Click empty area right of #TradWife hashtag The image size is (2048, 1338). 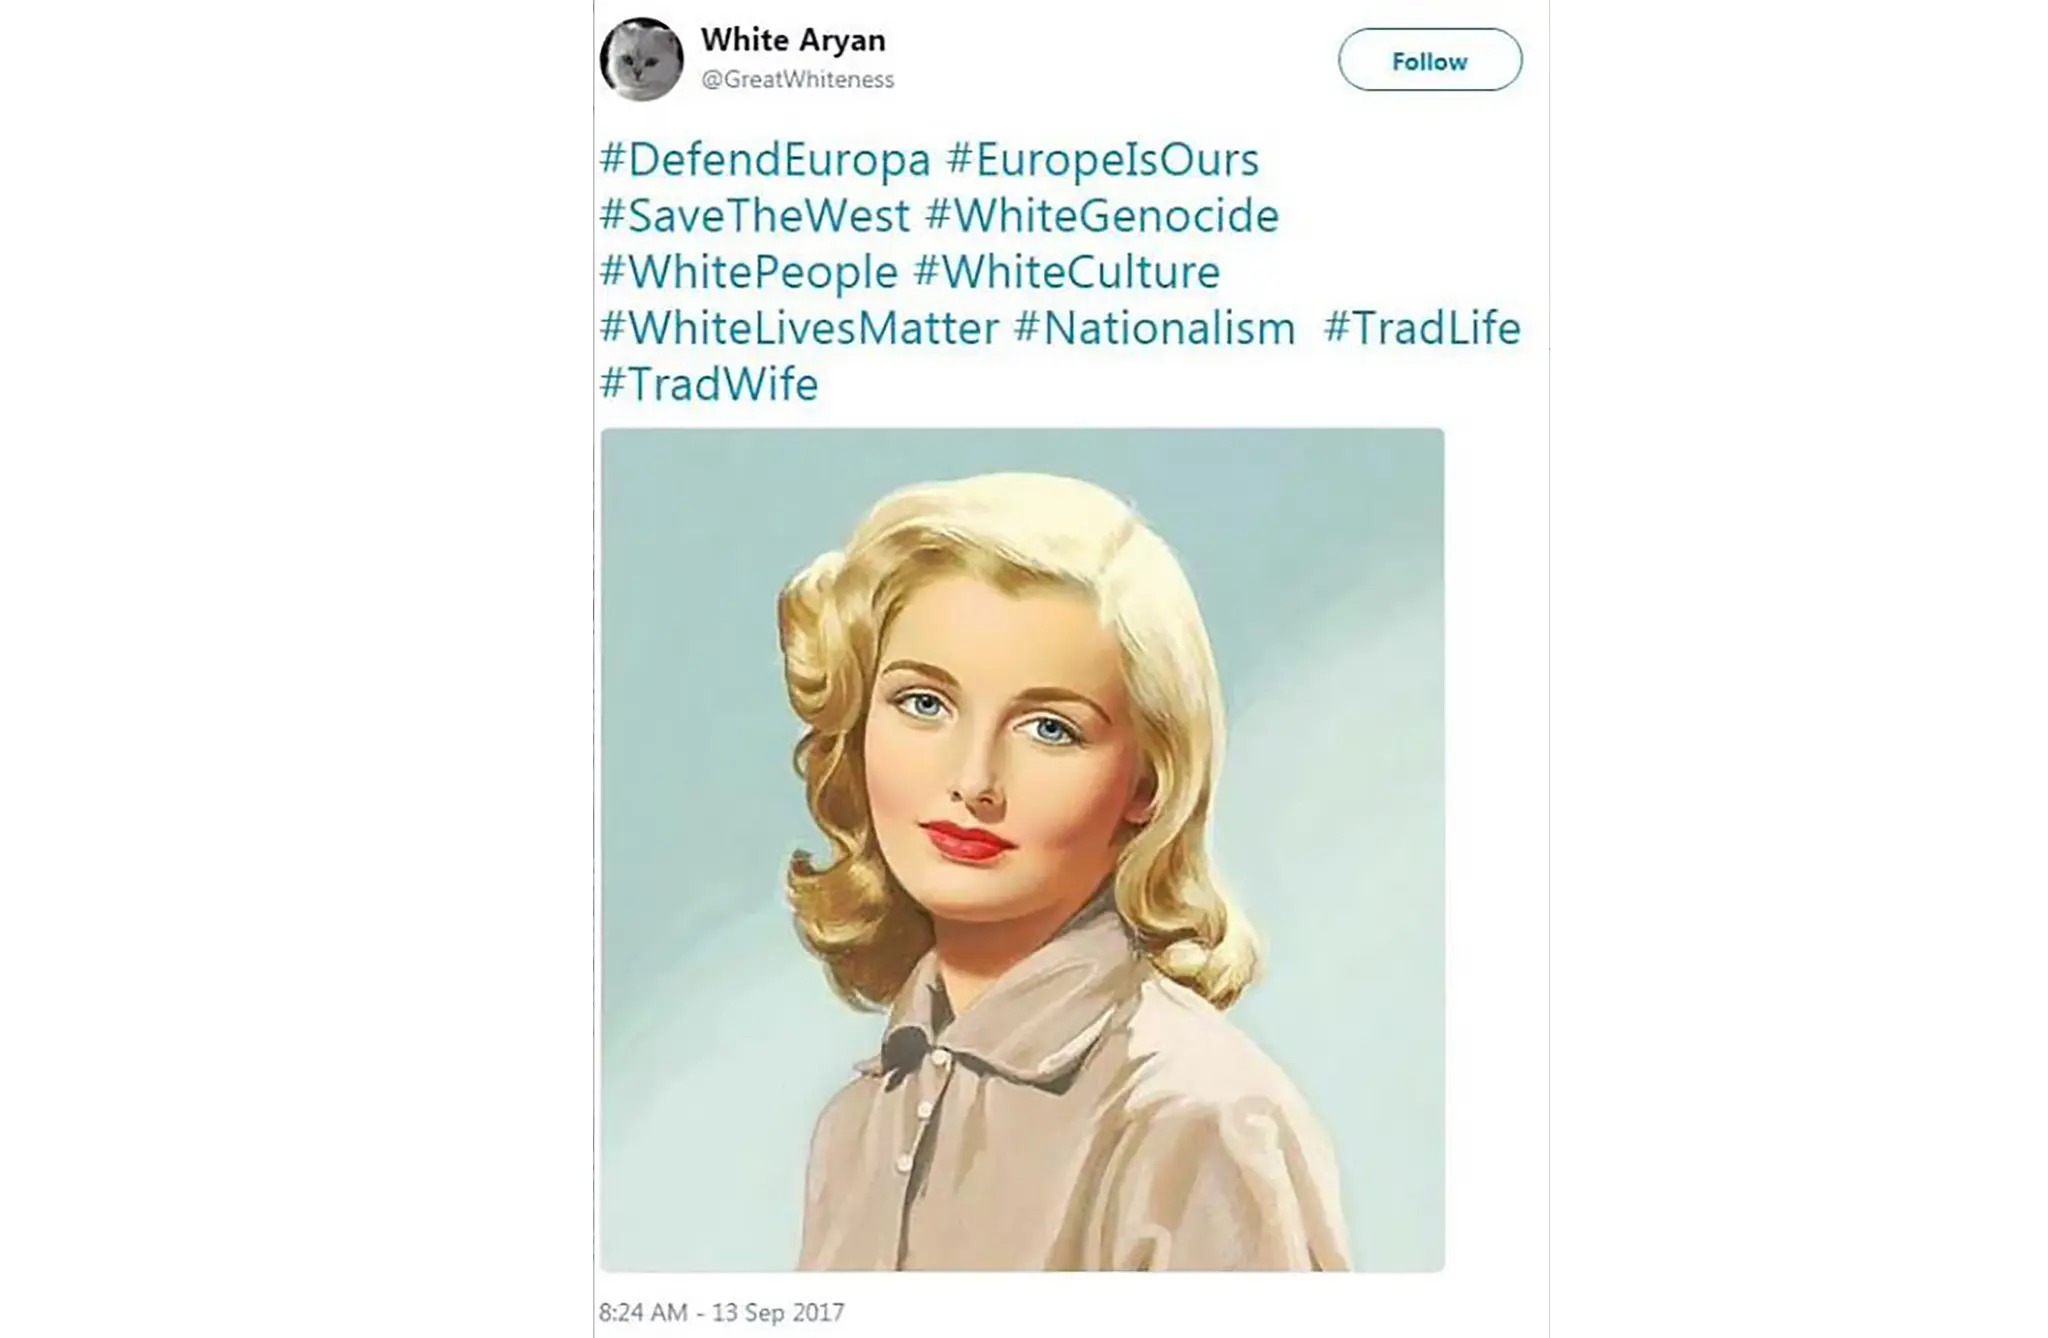pos(1150,384)
